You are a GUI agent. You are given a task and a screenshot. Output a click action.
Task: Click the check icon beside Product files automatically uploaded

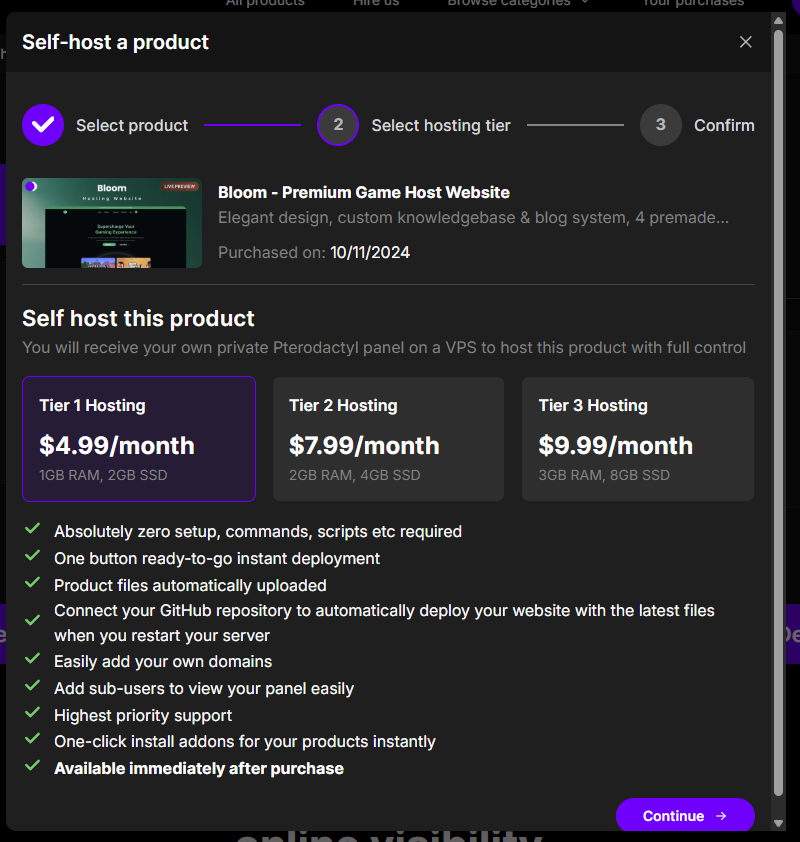tap(33, 584)
